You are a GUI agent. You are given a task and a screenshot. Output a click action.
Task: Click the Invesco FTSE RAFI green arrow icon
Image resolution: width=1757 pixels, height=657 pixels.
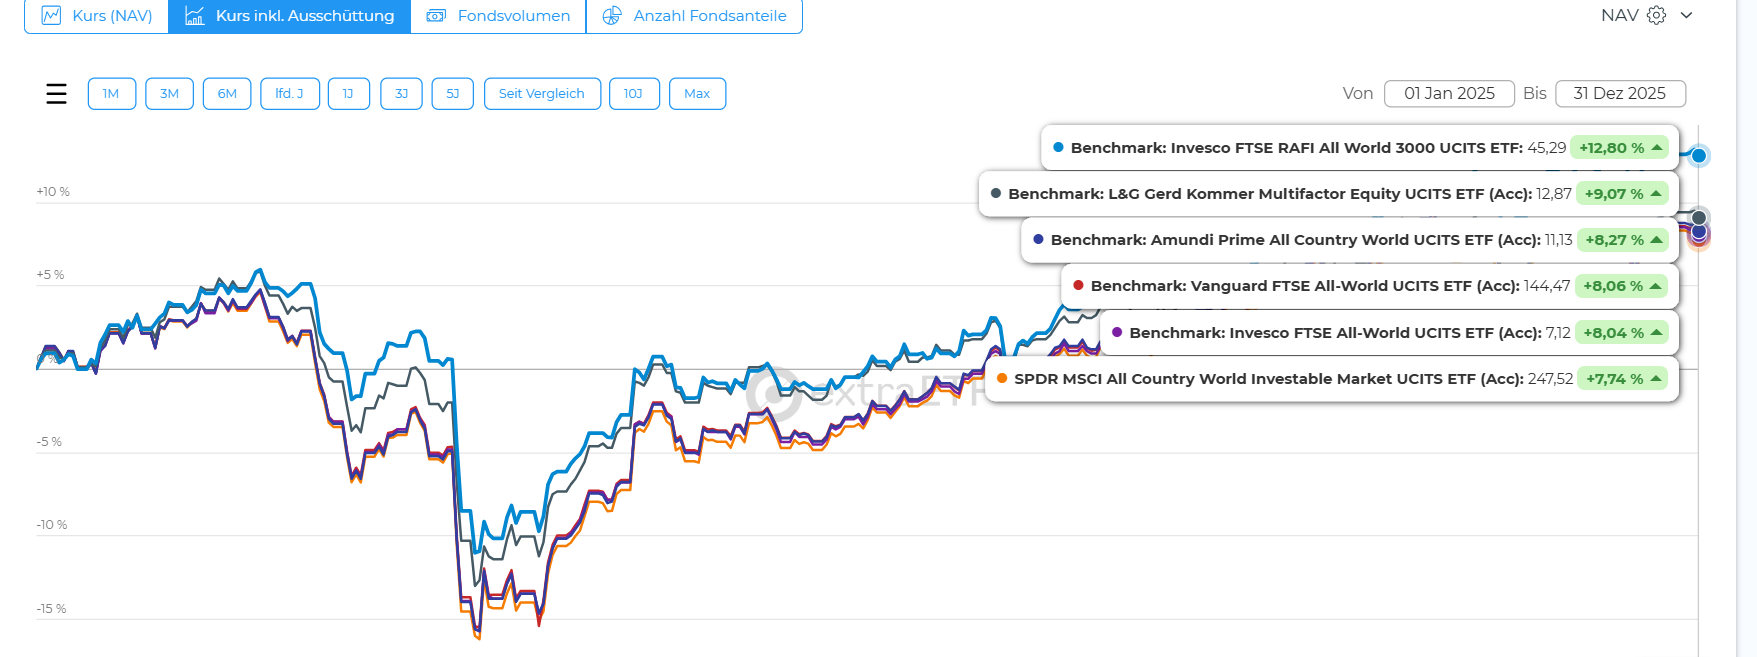point(1657,148)
